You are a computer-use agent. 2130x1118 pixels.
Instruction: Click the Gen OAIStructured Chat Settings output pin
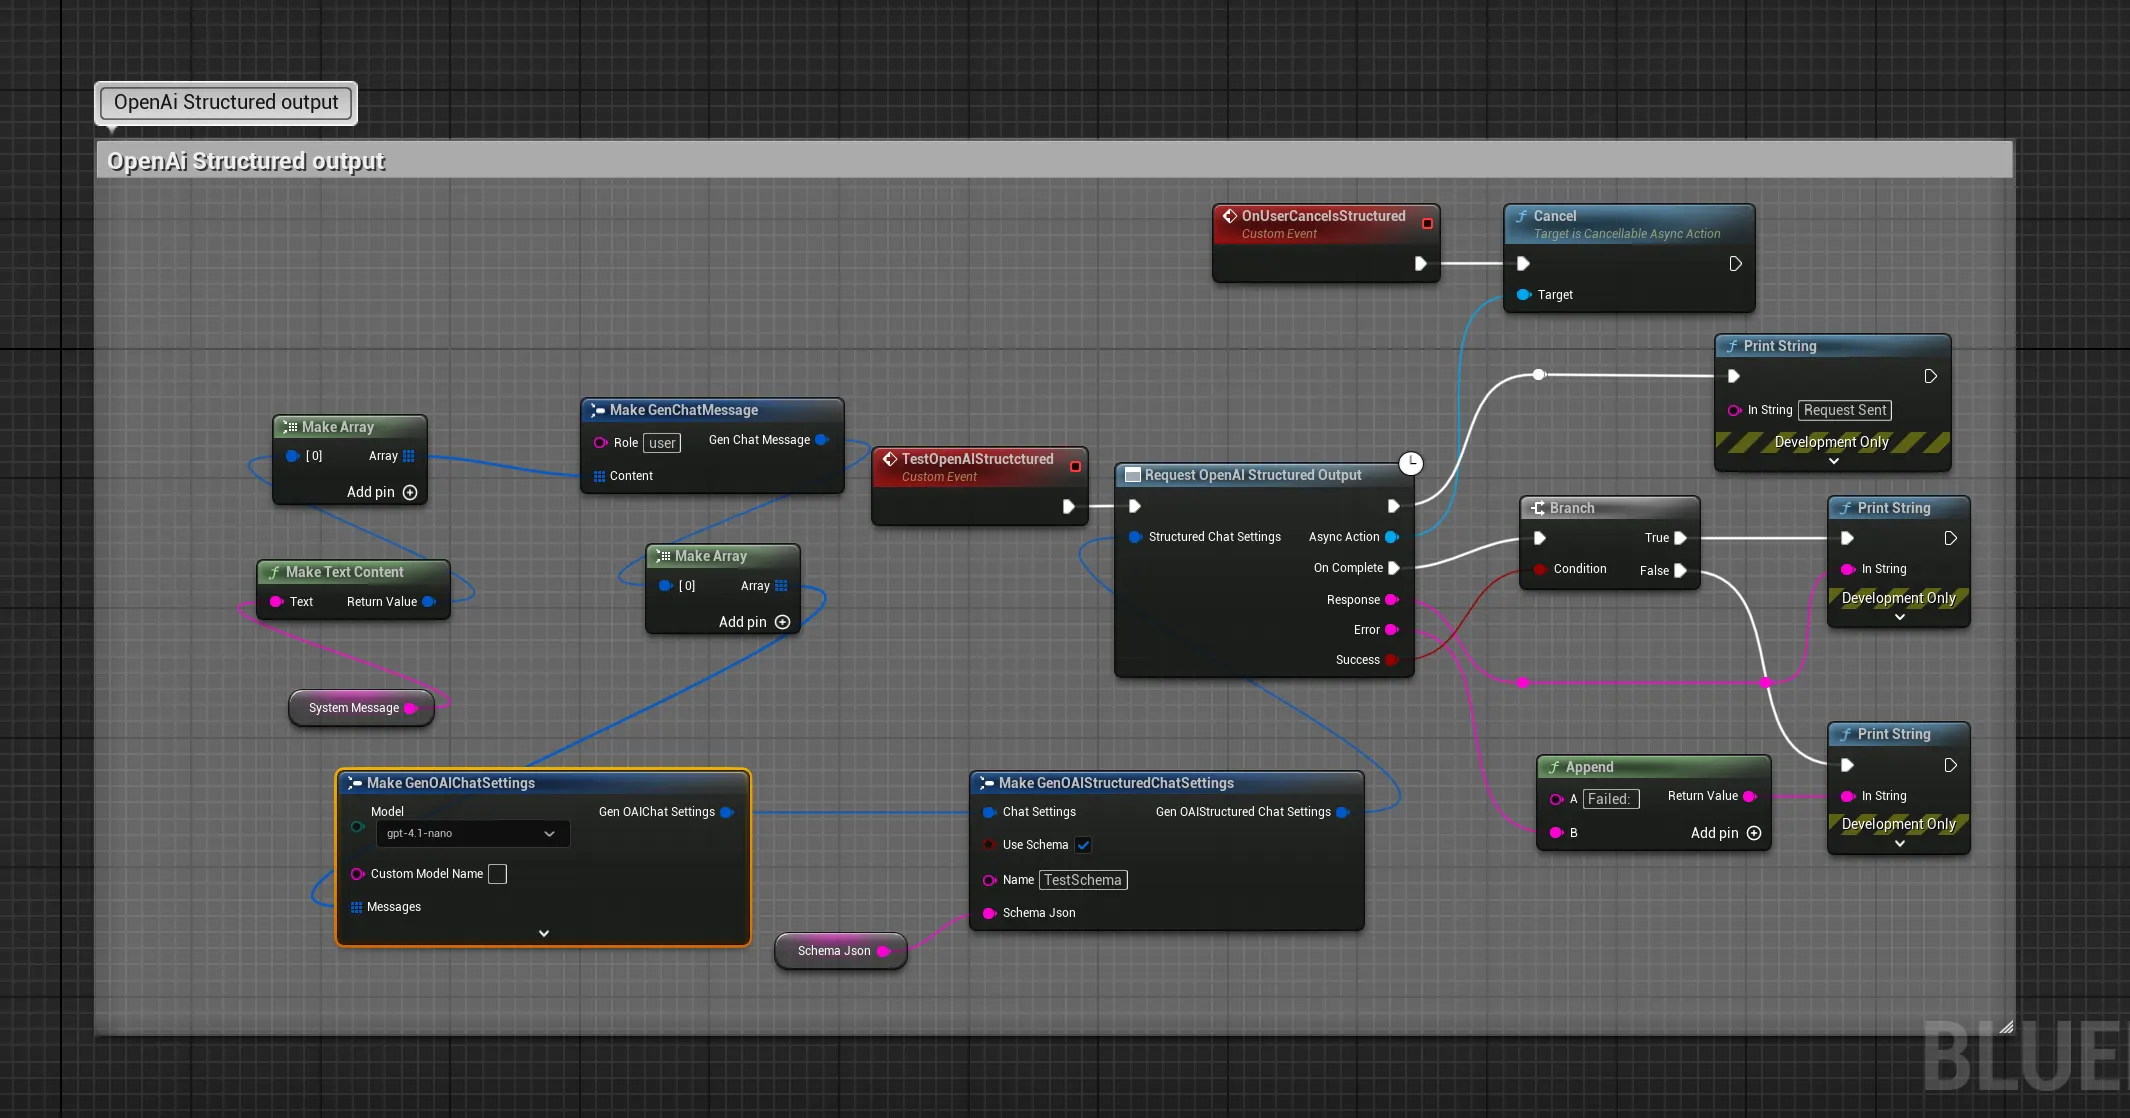pyautogui.click(x=1343, y=812)
